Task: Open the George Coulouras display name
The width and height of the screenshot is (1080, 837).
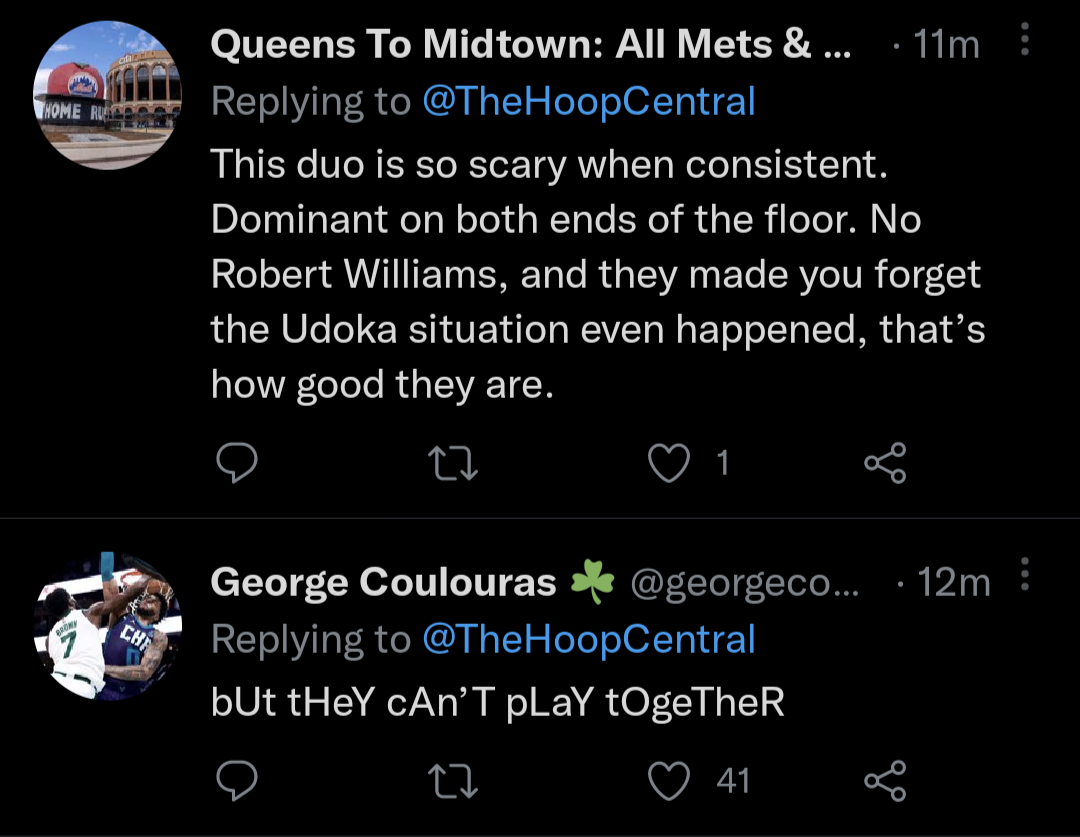Action: pos(383,582)
